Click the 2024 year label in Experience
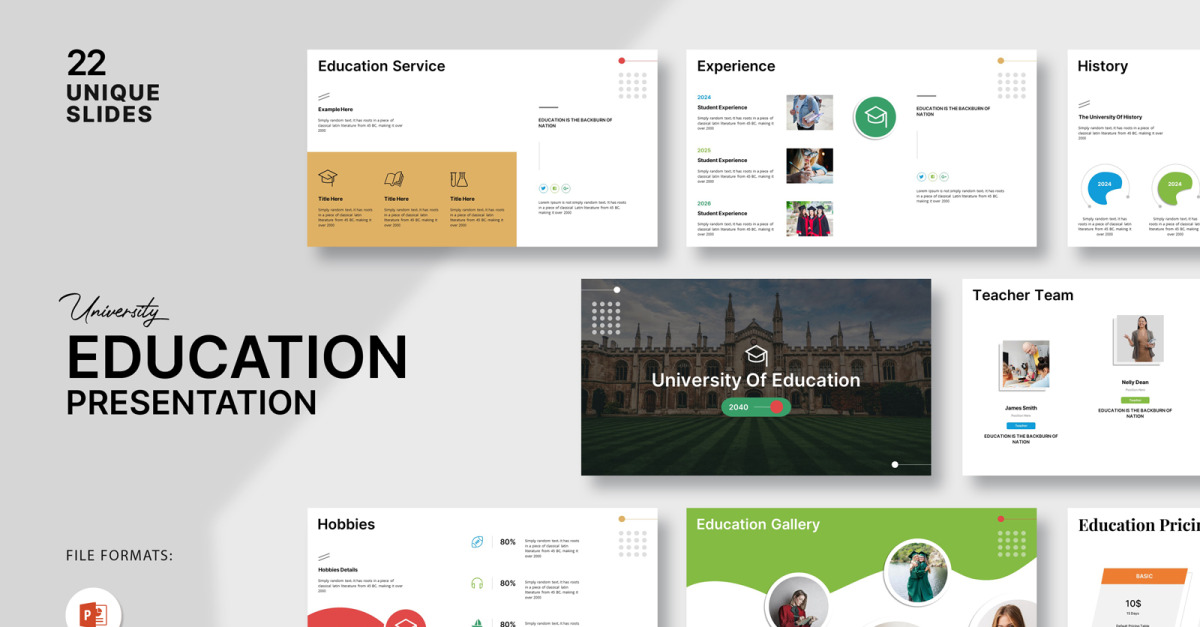Viewport: 1200px width, 627px height. click(x=704, y=97)
